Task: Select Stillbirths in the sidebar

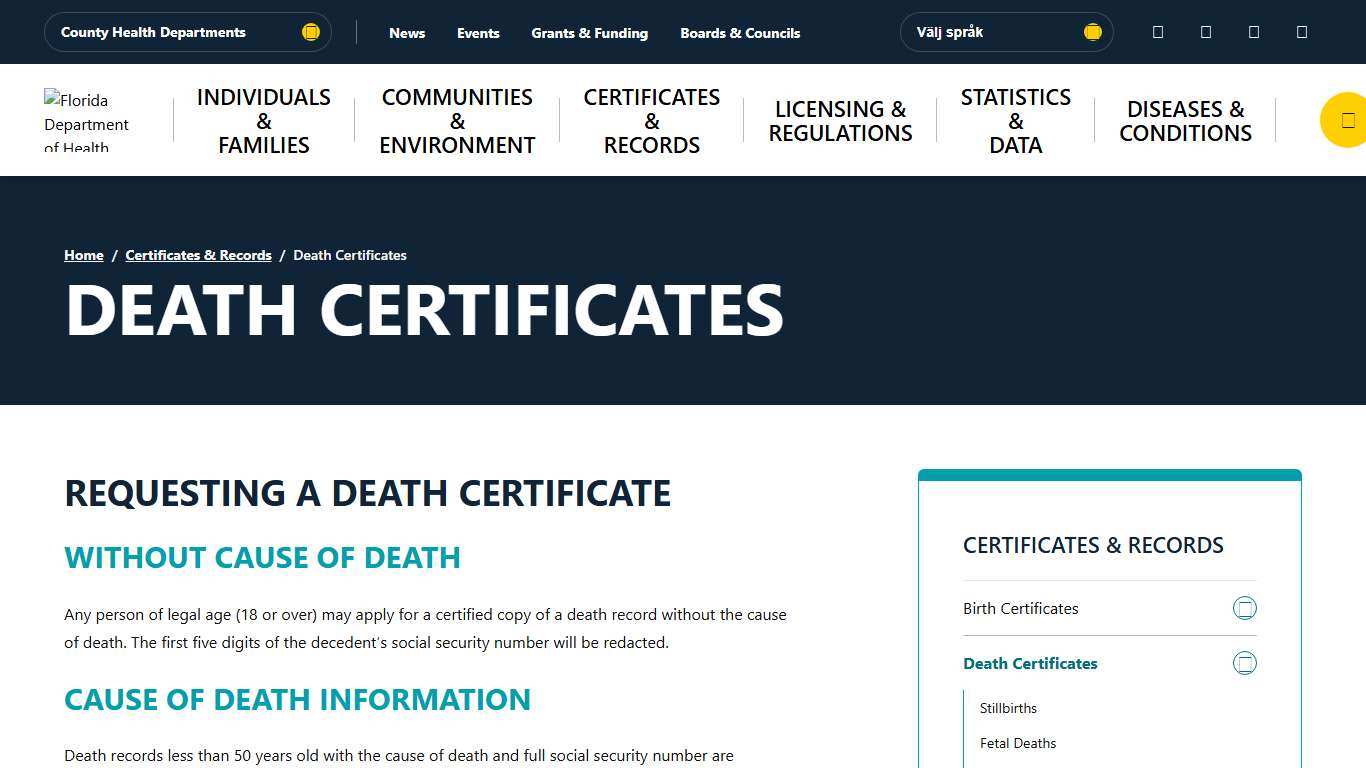Action: pyautogui.click(x=1008, y=708)
